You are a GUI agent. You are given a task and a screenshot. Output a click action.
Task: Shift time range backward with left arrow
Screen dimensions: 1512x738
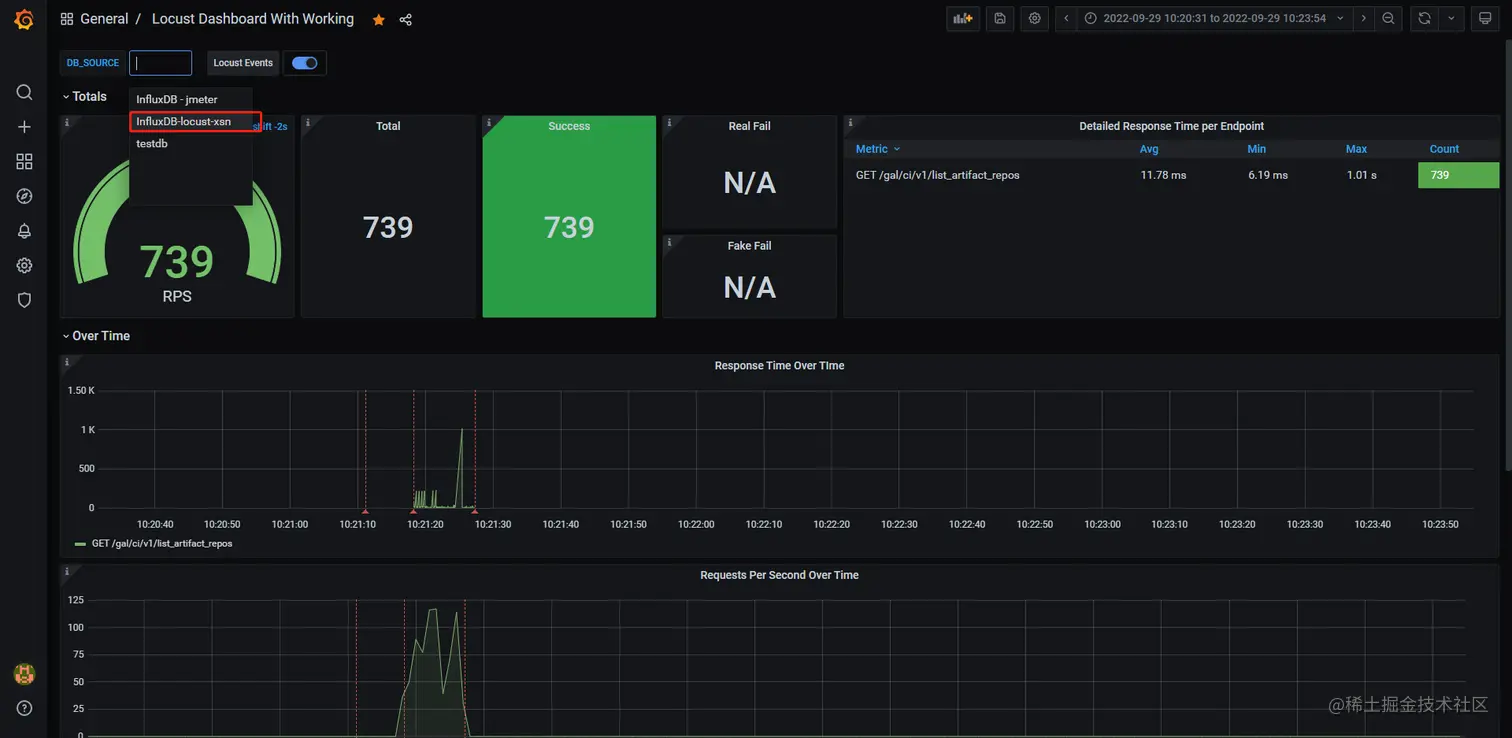click(x=1066, y=18)
